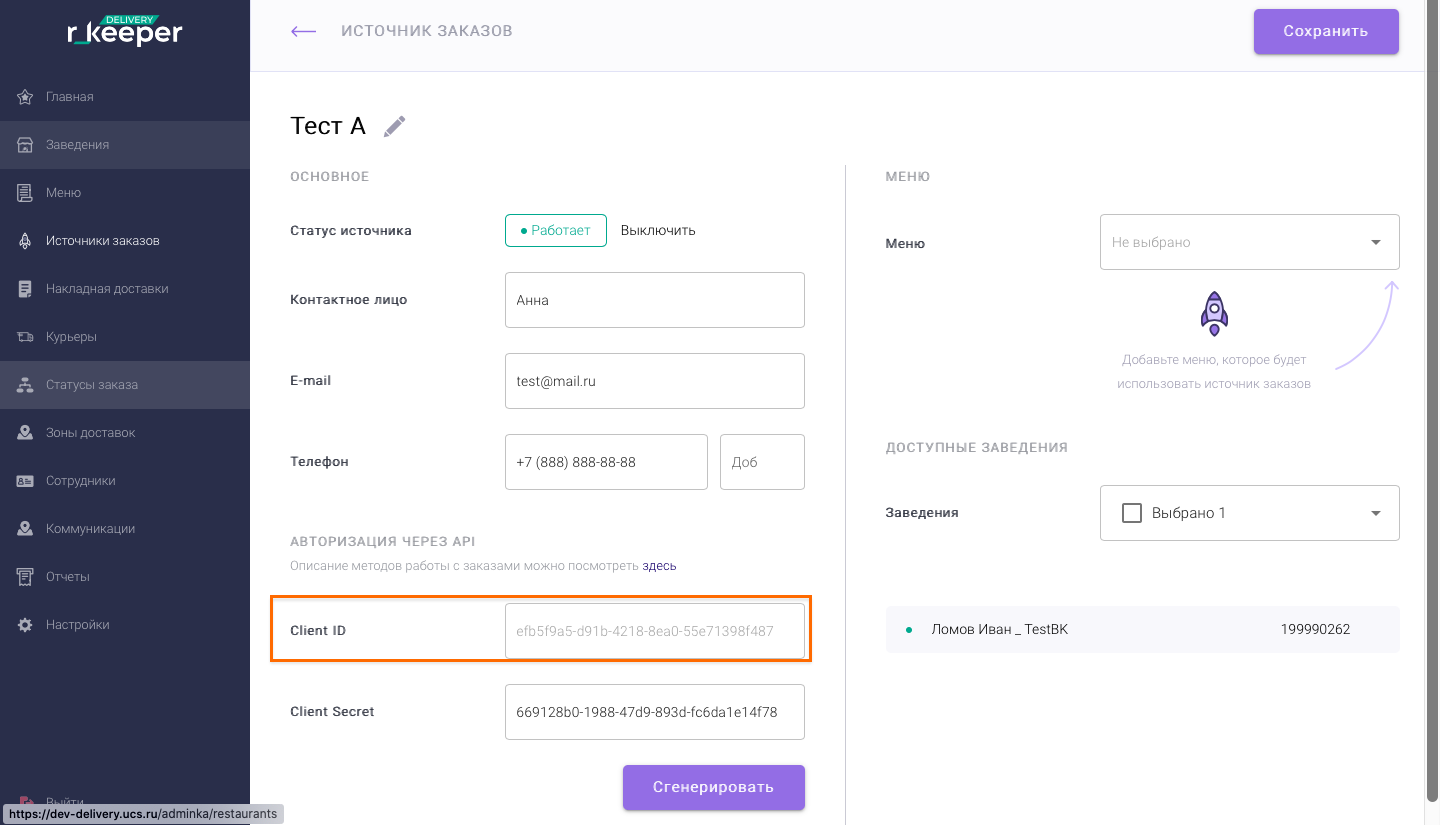Click the back arrow icon in header

[x=303, y=31]
